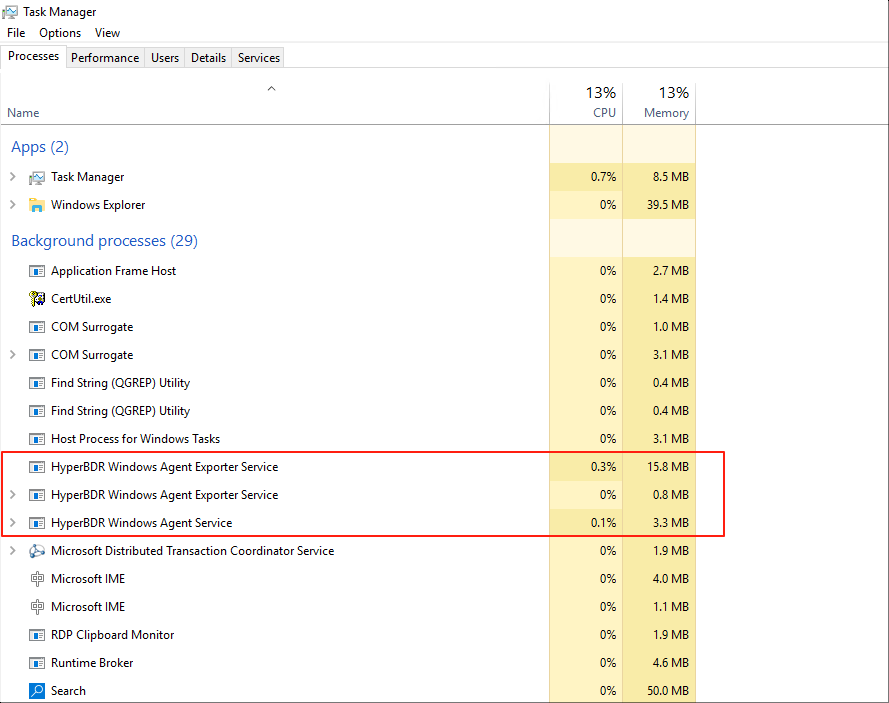The image size is (889, 703).
Task: Click icon of HyperBDR Exporter Service using 0.8 MB
Action: (x=37, y=496)
